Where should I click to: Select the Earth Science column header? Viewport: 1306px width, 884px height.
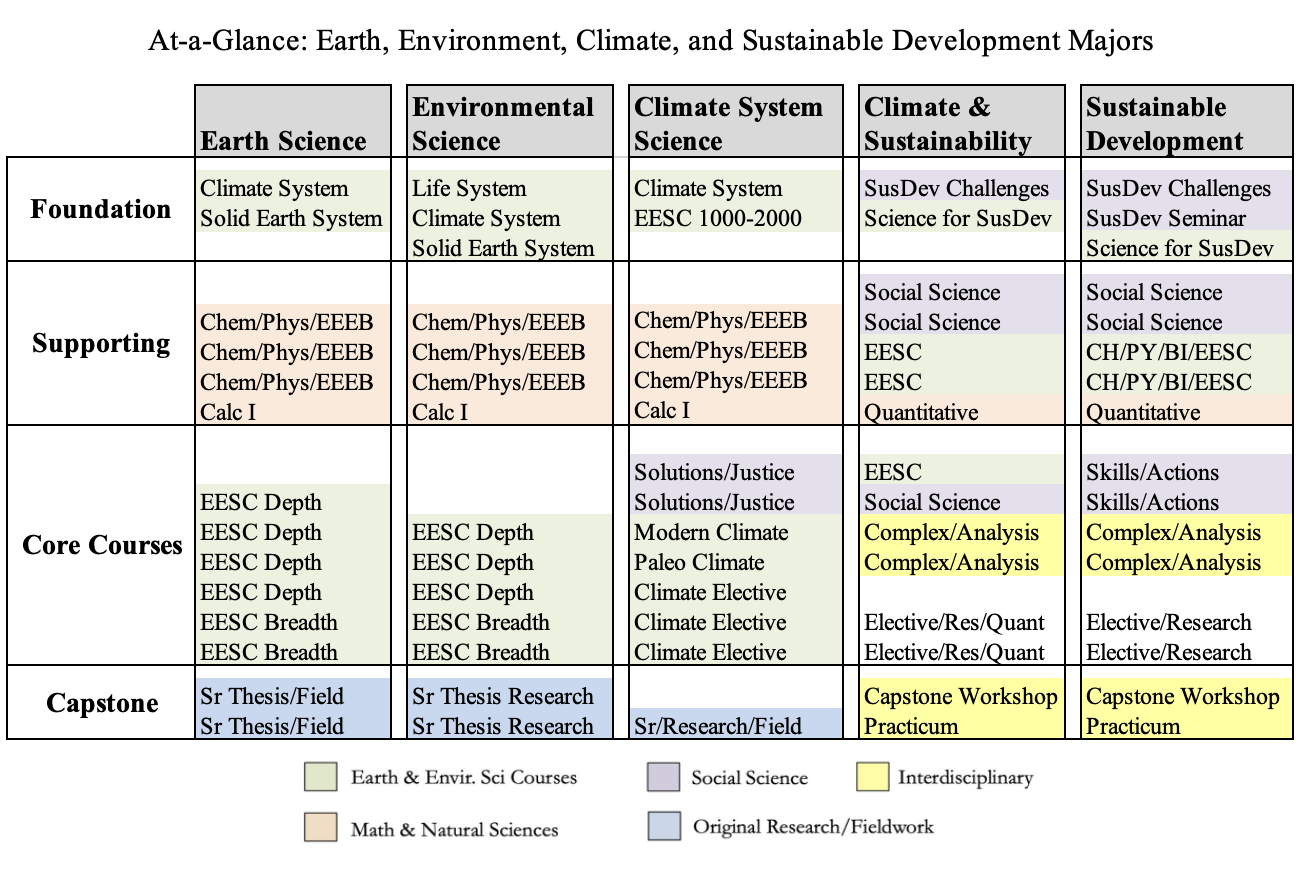pyautogui.click(x=284, y=141)
